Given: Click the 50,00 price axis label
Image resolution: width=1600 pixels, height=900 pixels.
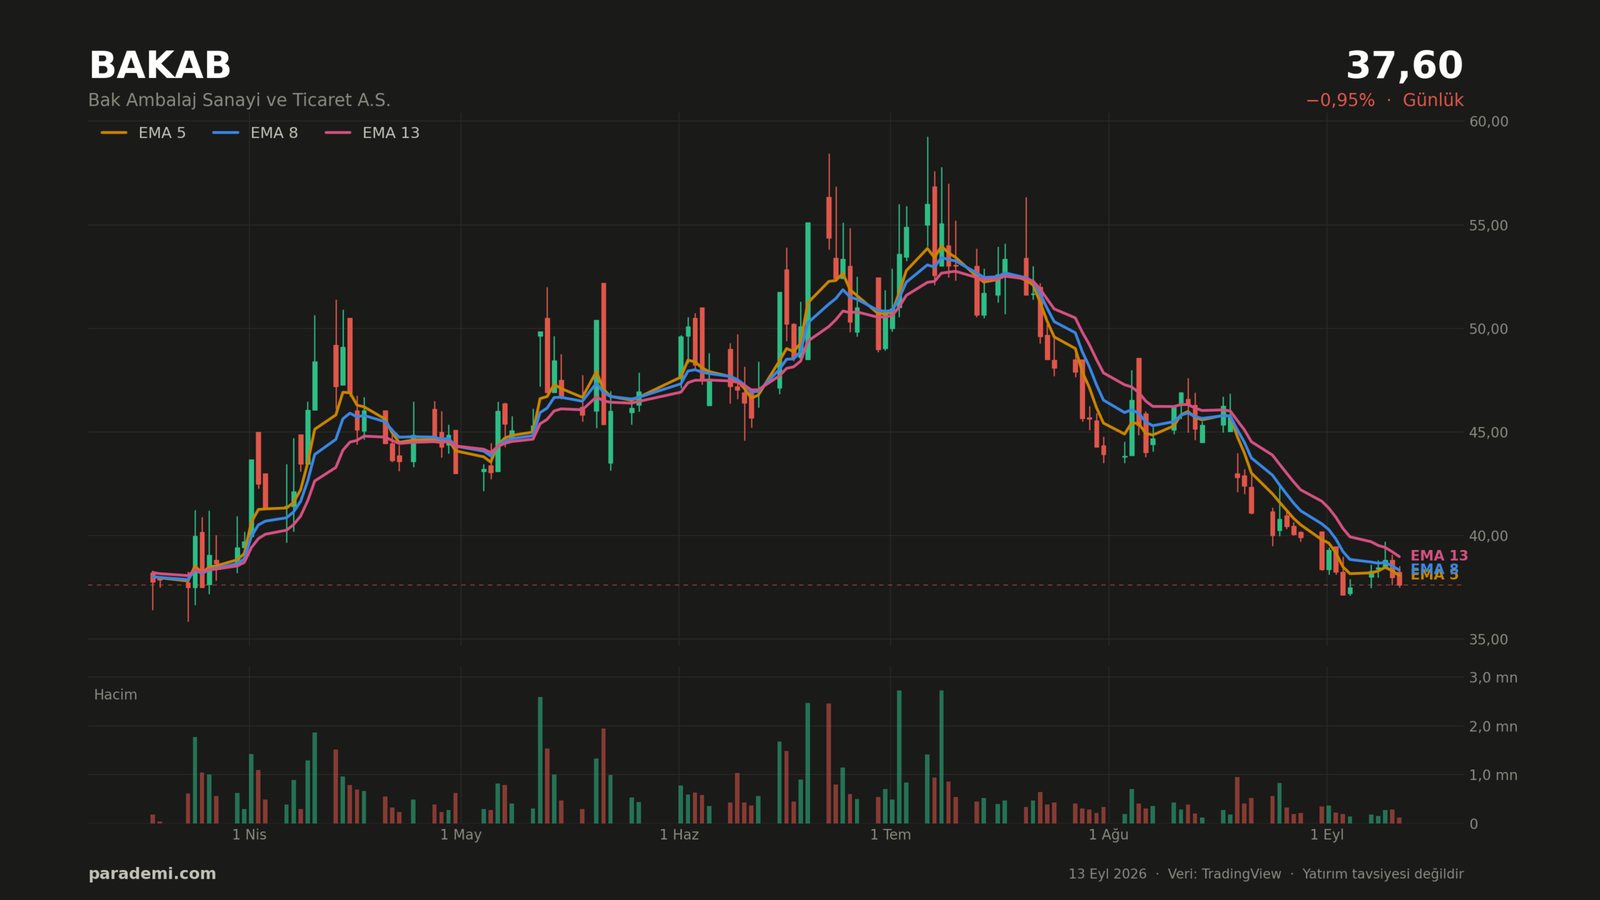Looking at the screenshot, I should [1488, 329].
